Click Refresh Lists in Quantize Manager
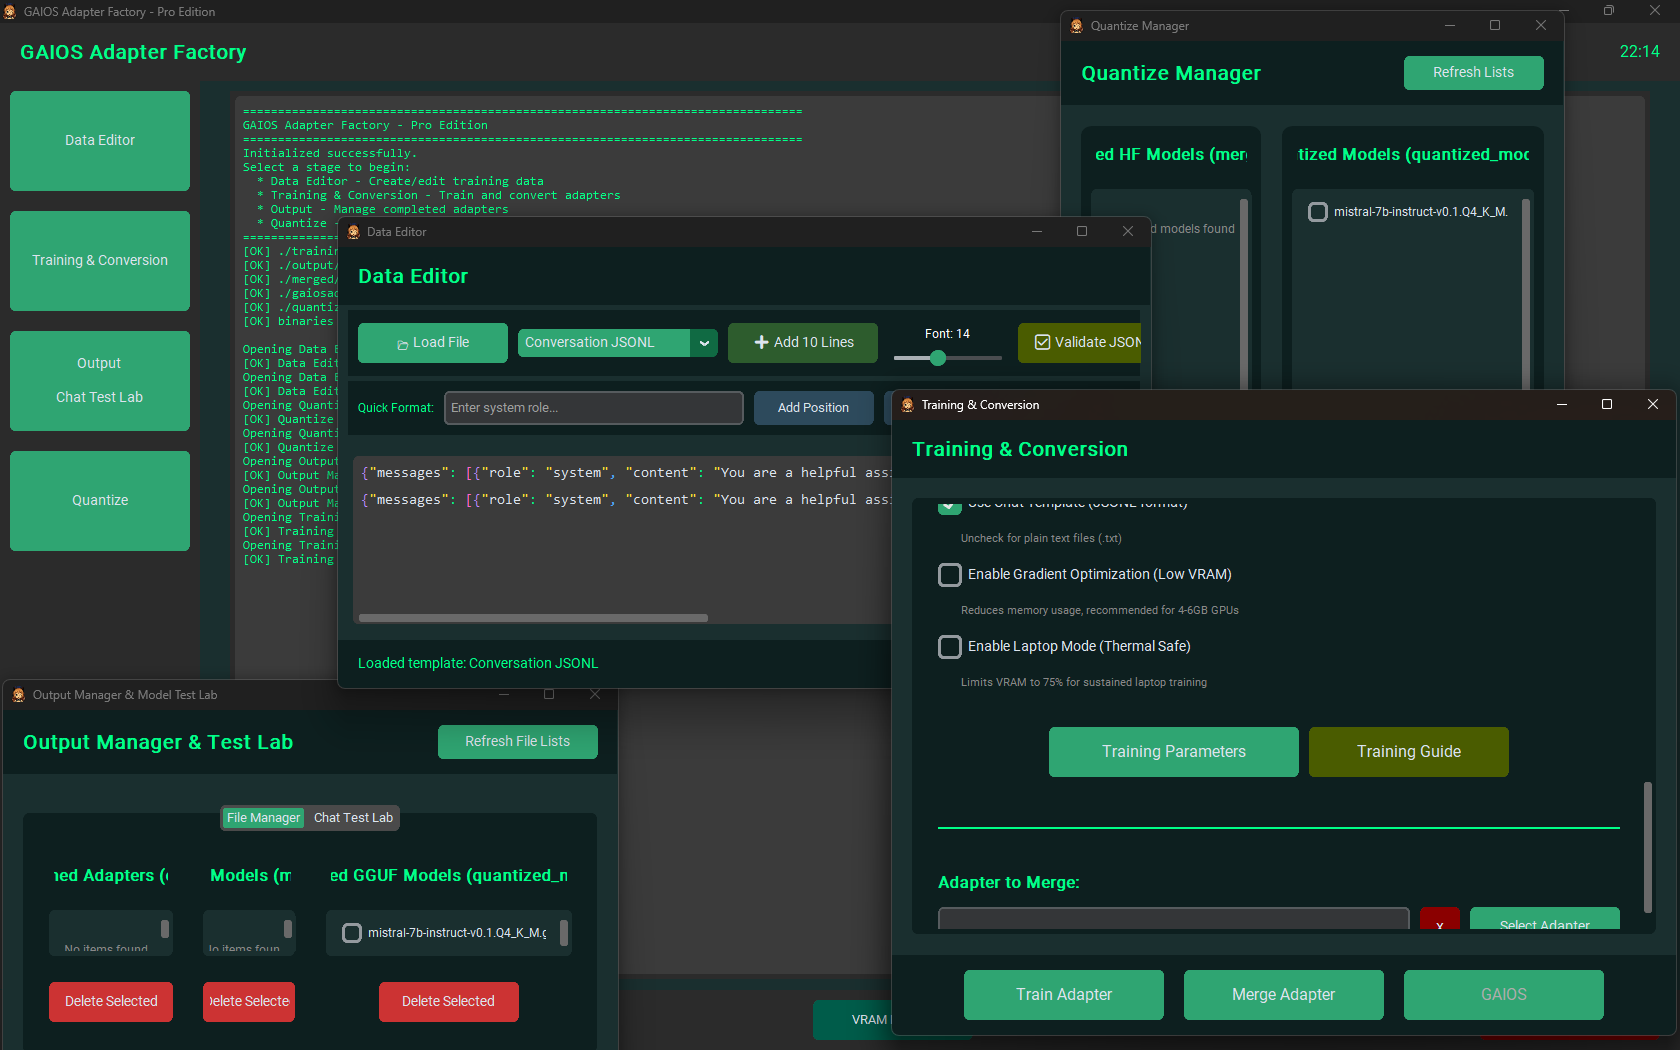Viewport: 1680px width, 1050px height. pyautogui.click(x=1473, y=73)
